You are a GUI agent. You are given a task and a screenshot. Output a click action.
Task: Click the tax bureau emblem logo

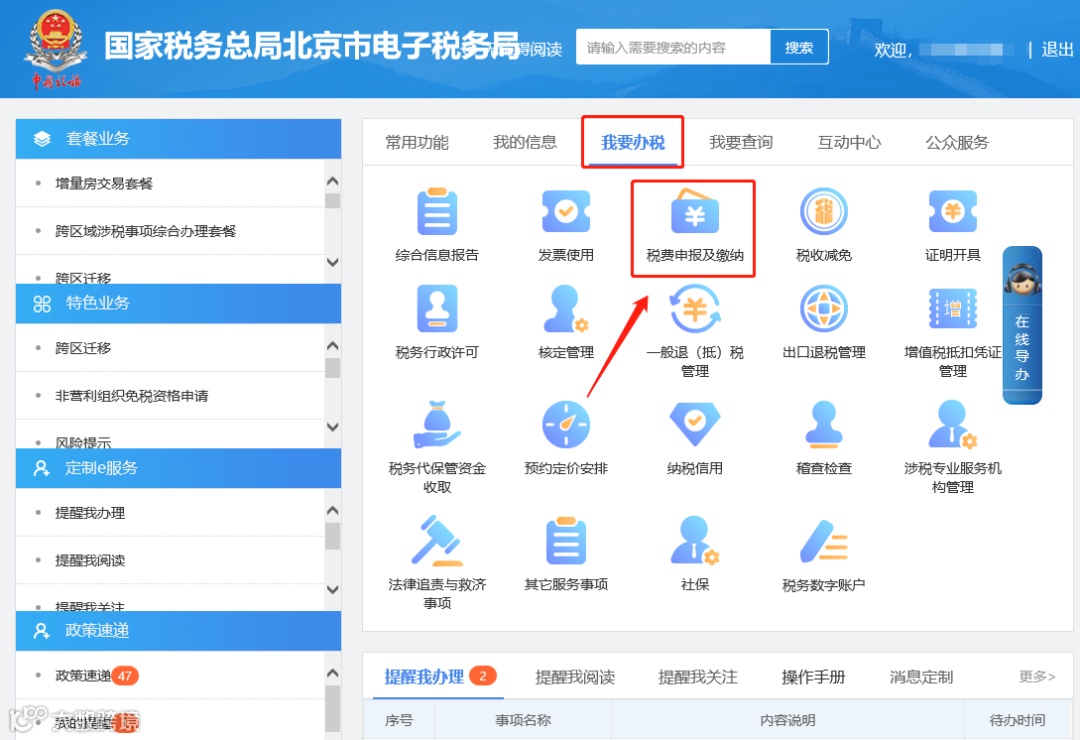[x=56, y=48]
